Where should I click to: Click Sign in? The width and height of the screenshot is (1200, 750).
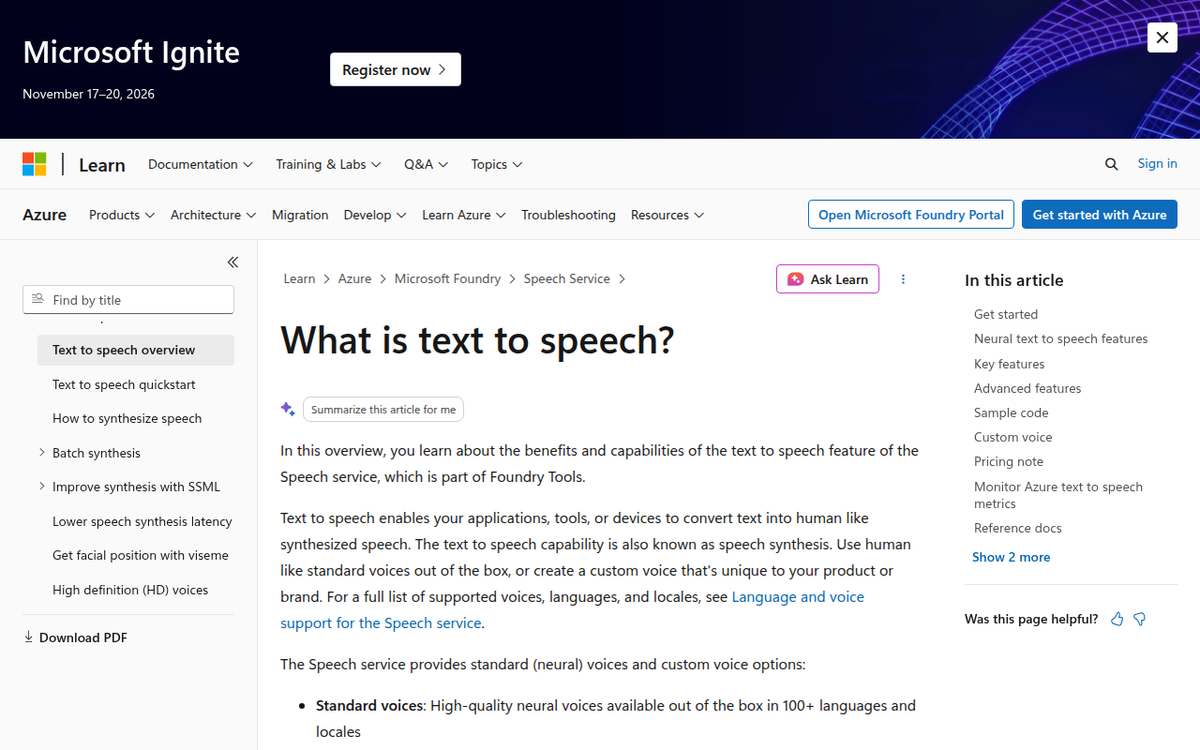tap(1157, 164)
